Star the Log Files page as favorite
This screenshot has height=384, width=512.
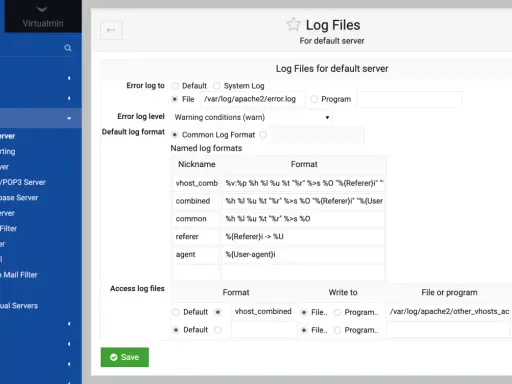pyautogui.click(x=293, y=25)
